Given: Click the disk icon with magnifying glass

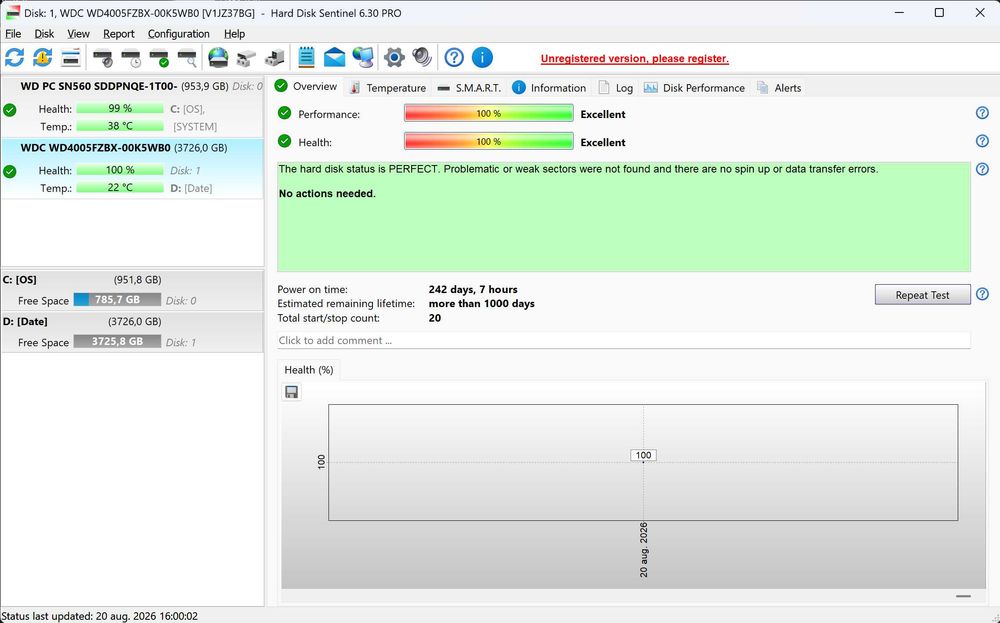Looking at the screenshot, I should tap(187, 58).
